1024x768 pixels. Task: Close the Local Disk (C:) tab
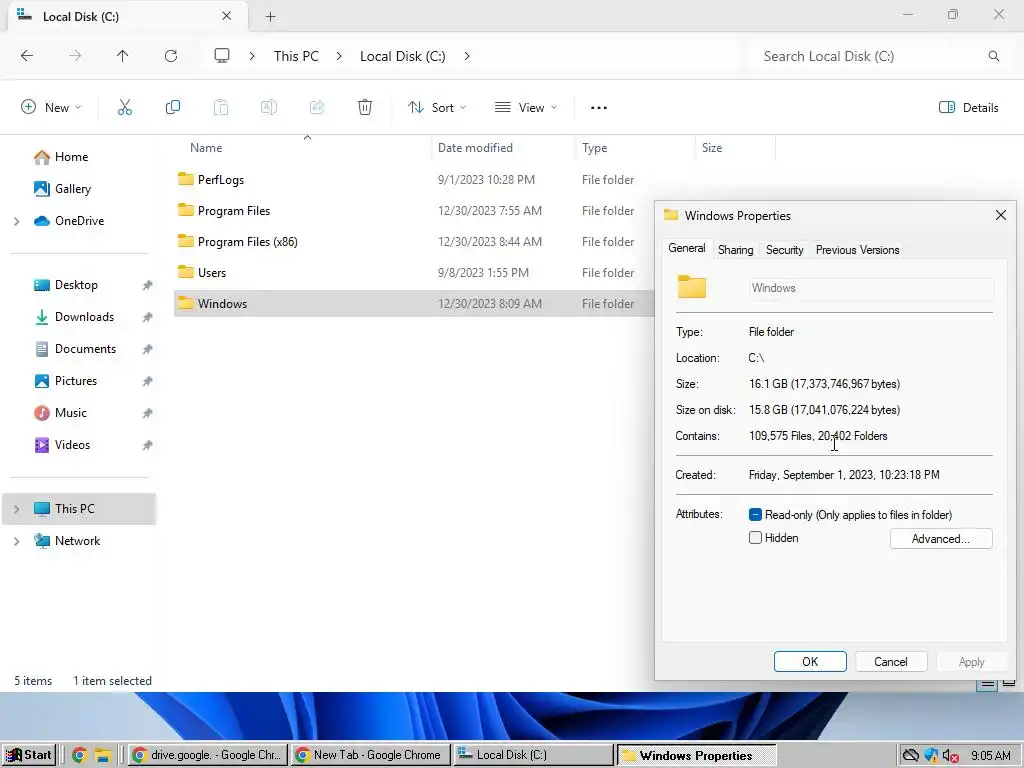point(227,16)
